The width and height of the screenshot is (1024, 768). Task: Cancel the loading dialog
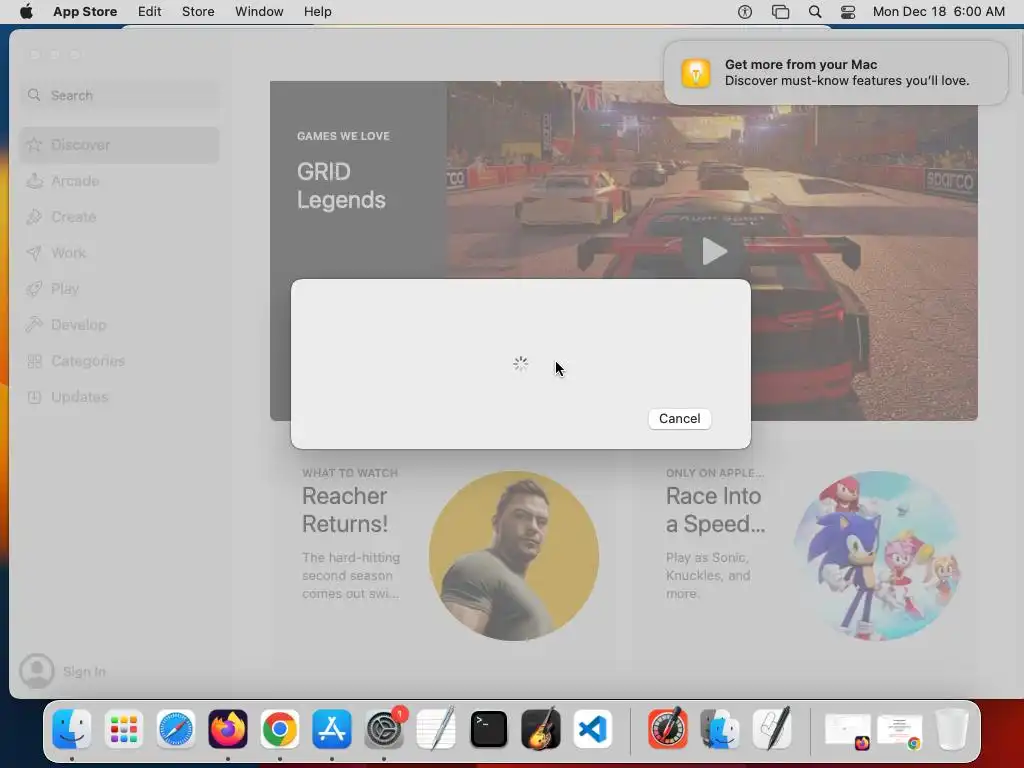click(x=679, y=419)
